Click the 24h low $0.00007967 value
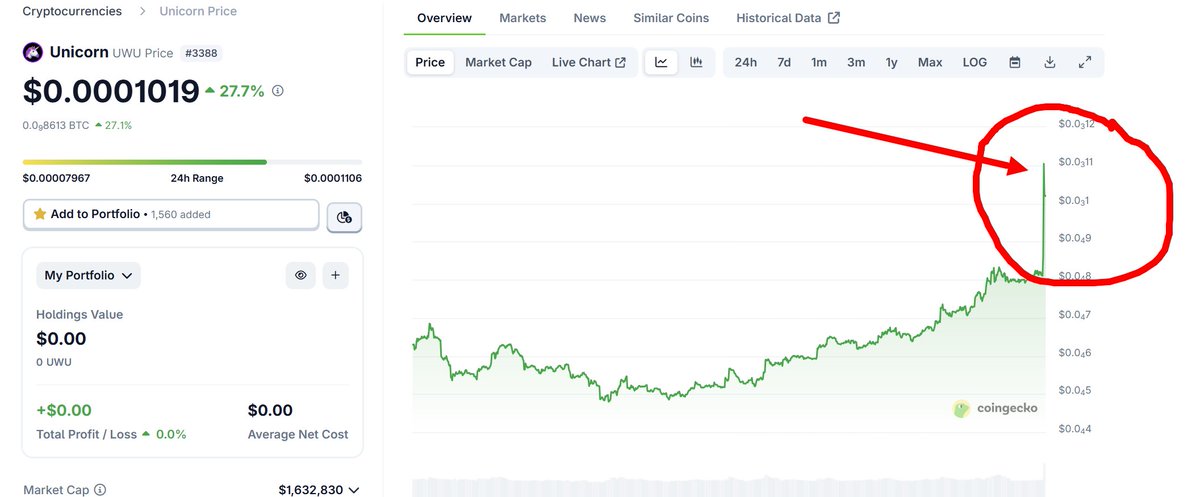Image resolution: width=1200 pixels, height=497 pixels. pyautogui.click(x=57, y=178)
